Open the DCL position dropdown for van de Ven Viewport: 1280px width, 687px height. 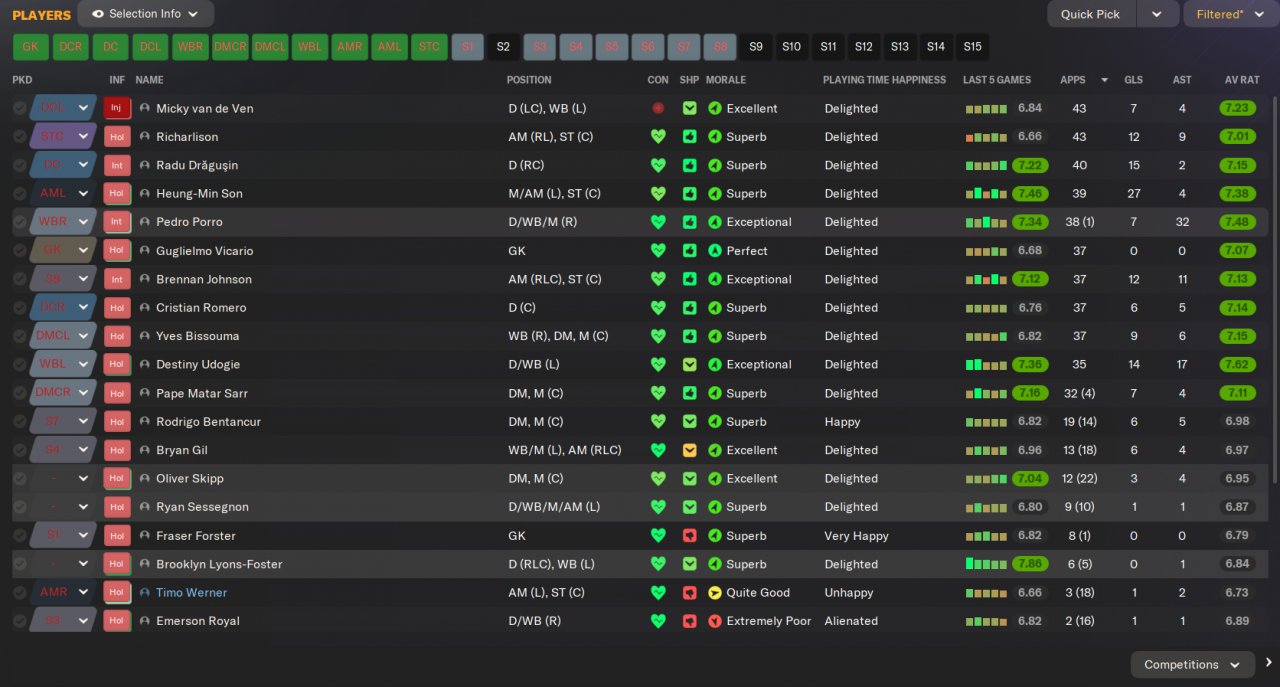tap(84, 108)
